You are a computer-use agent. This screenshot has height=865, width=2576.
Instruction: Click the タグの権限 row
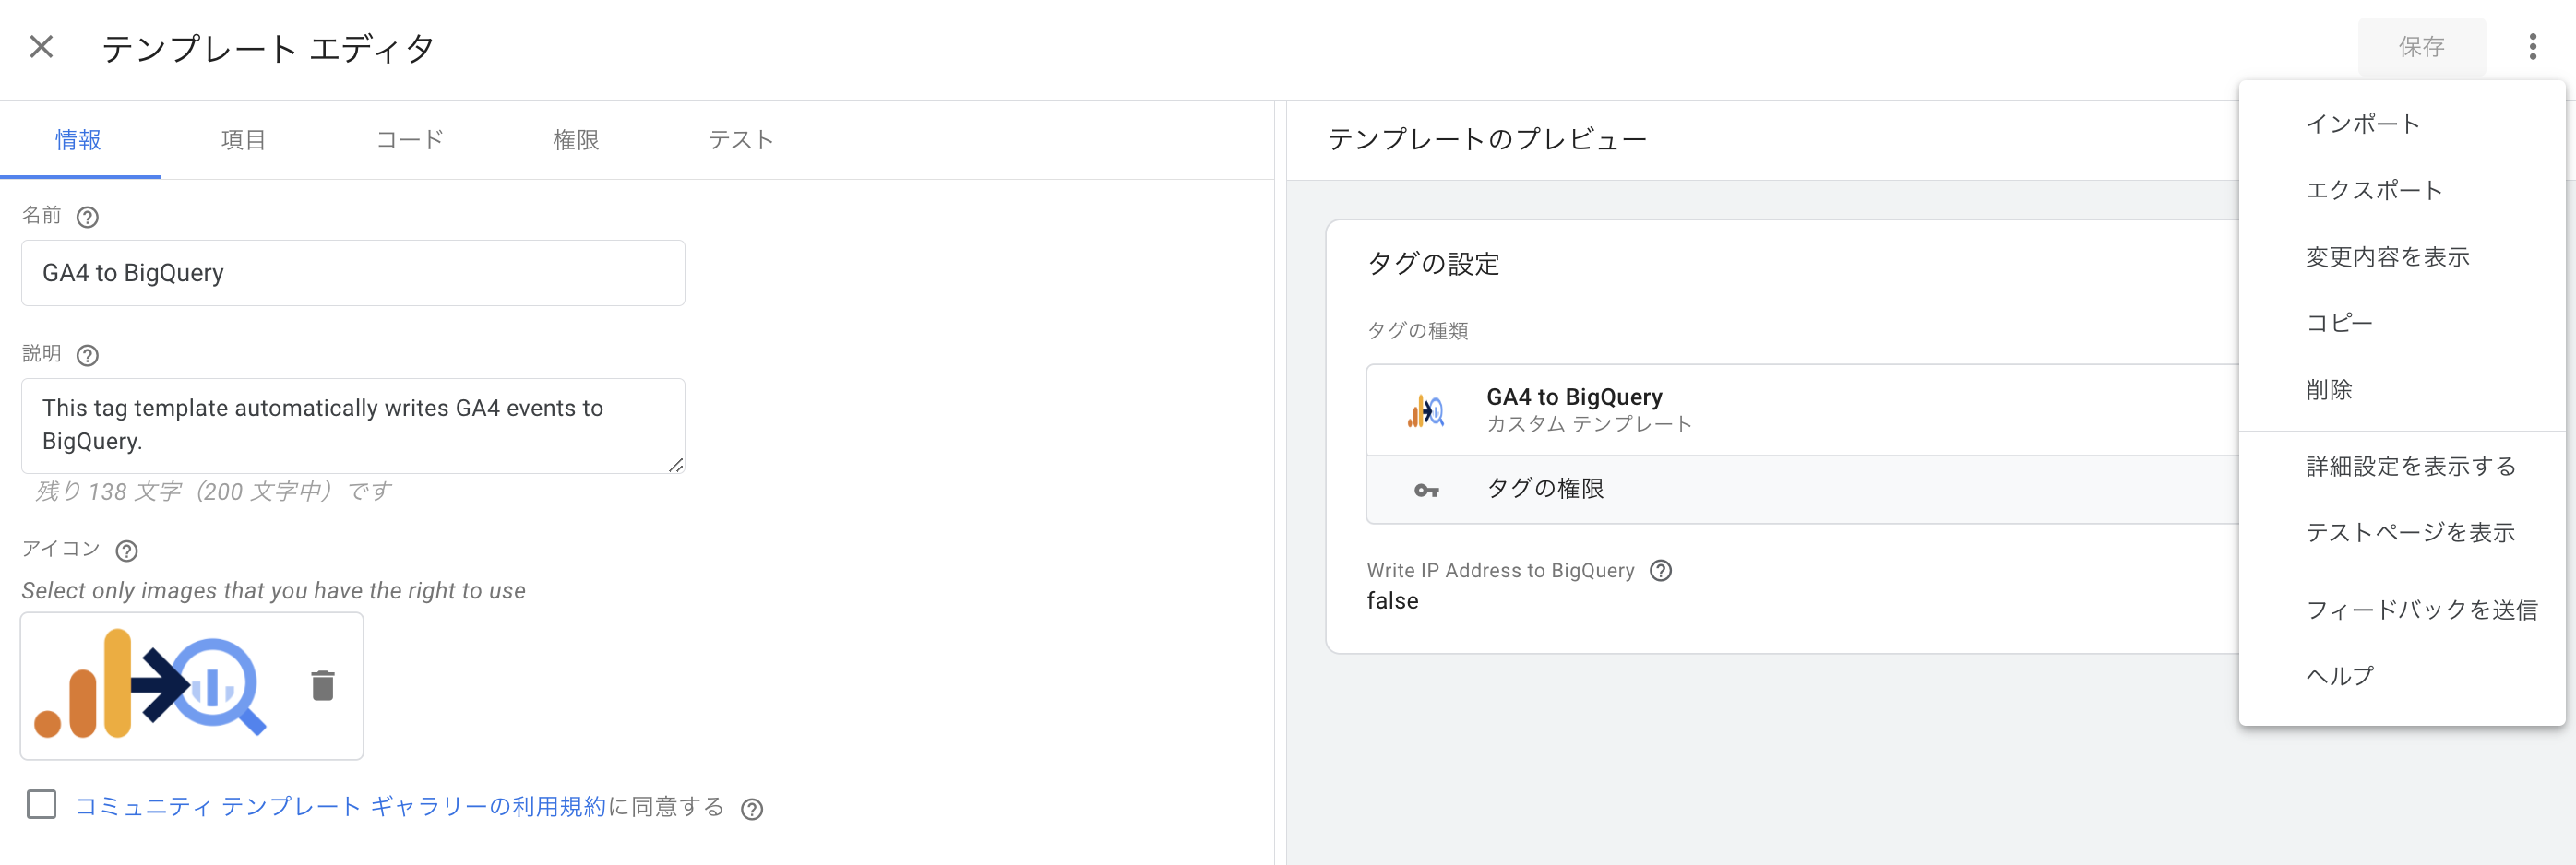1545,490
